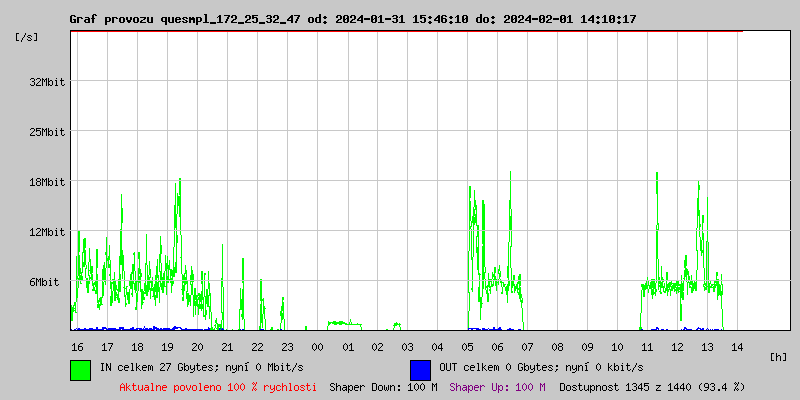Screen dimensions: 800x400
Task: Click the 00 midnight hour axis label
Action: tap(317, 346)
